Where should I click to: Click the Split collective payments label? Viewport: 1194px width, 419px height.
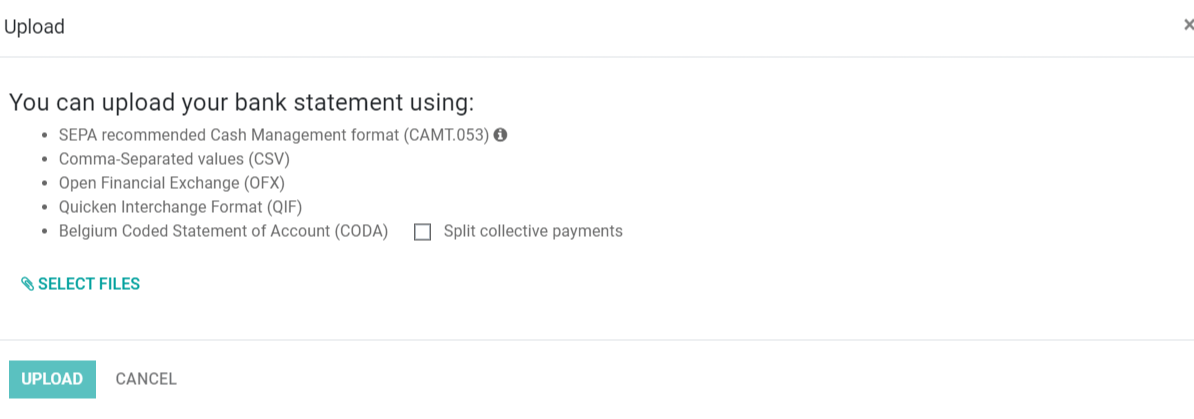(533, 232)
